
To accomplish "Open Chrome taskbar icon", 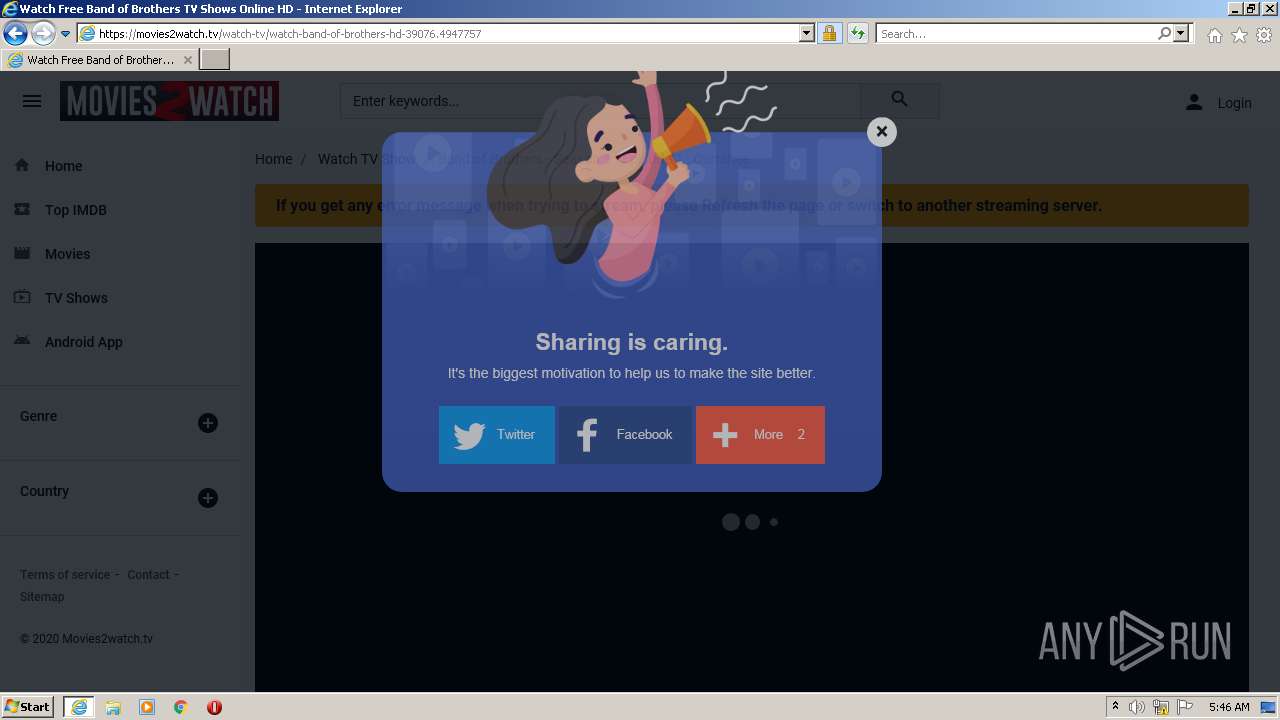I will 181,707.
